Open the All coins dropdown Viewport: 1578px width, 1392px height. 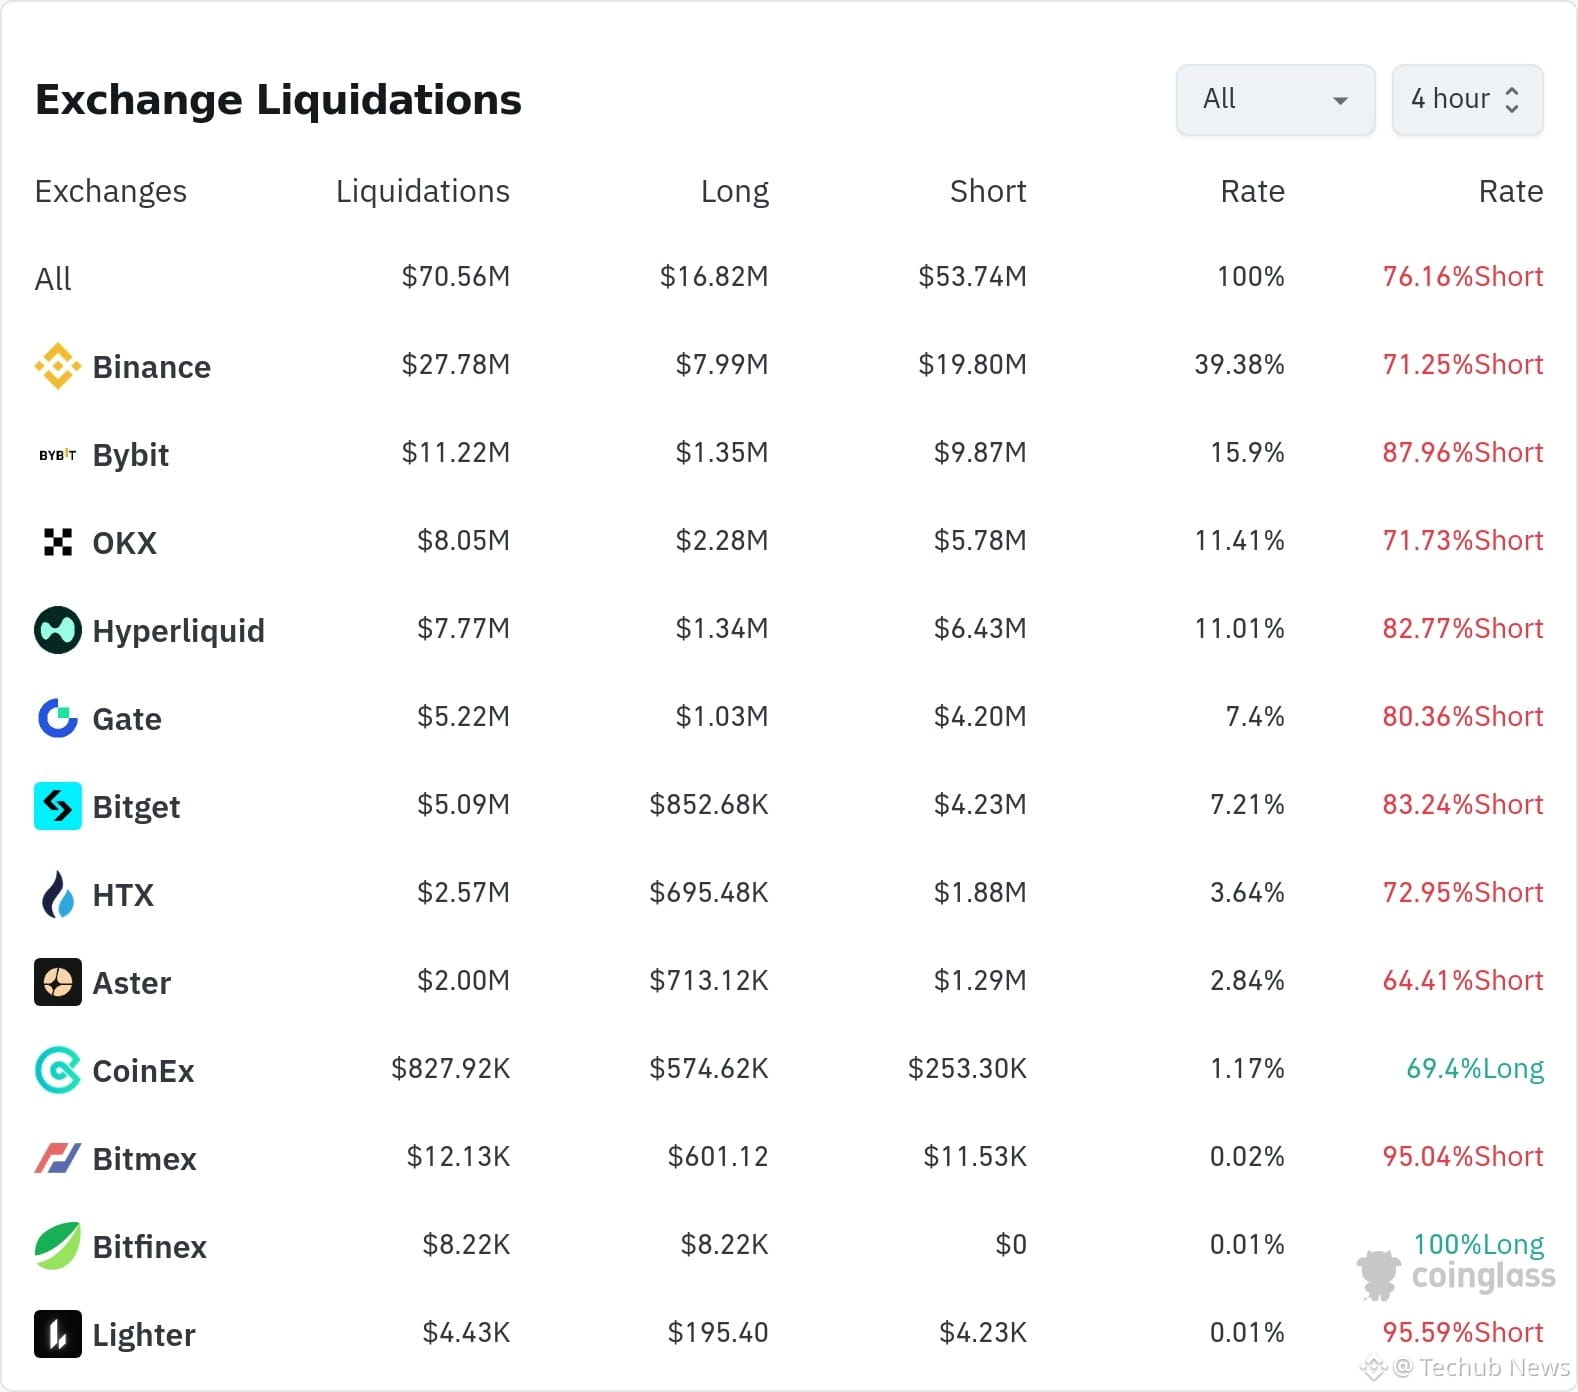click(1275, 99)
